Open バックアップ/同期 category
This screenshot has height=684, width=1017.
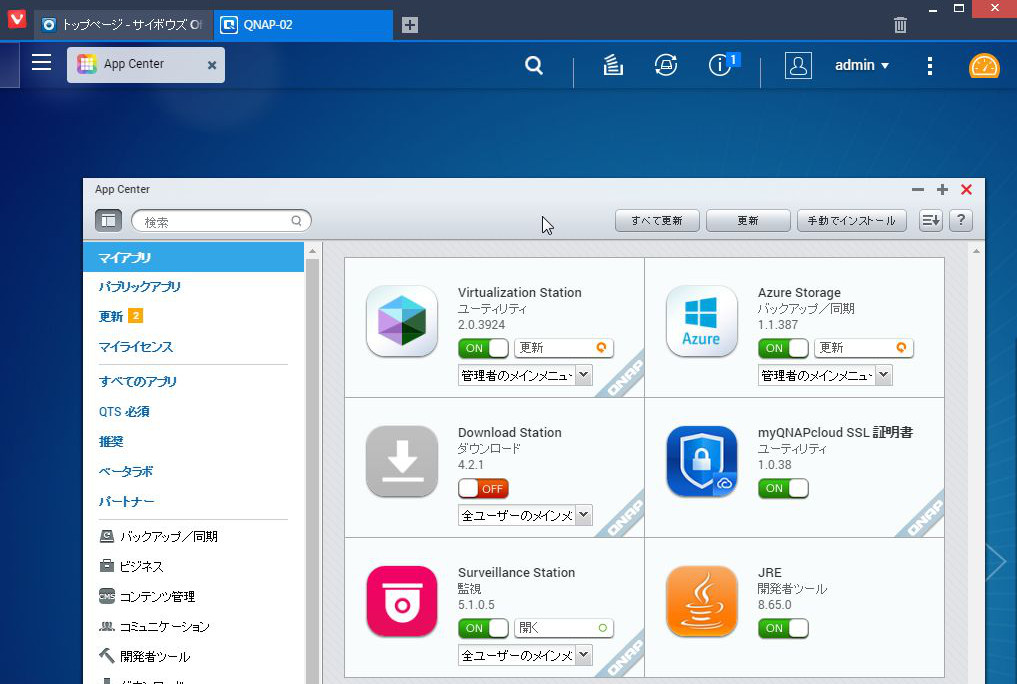point(158,536)
